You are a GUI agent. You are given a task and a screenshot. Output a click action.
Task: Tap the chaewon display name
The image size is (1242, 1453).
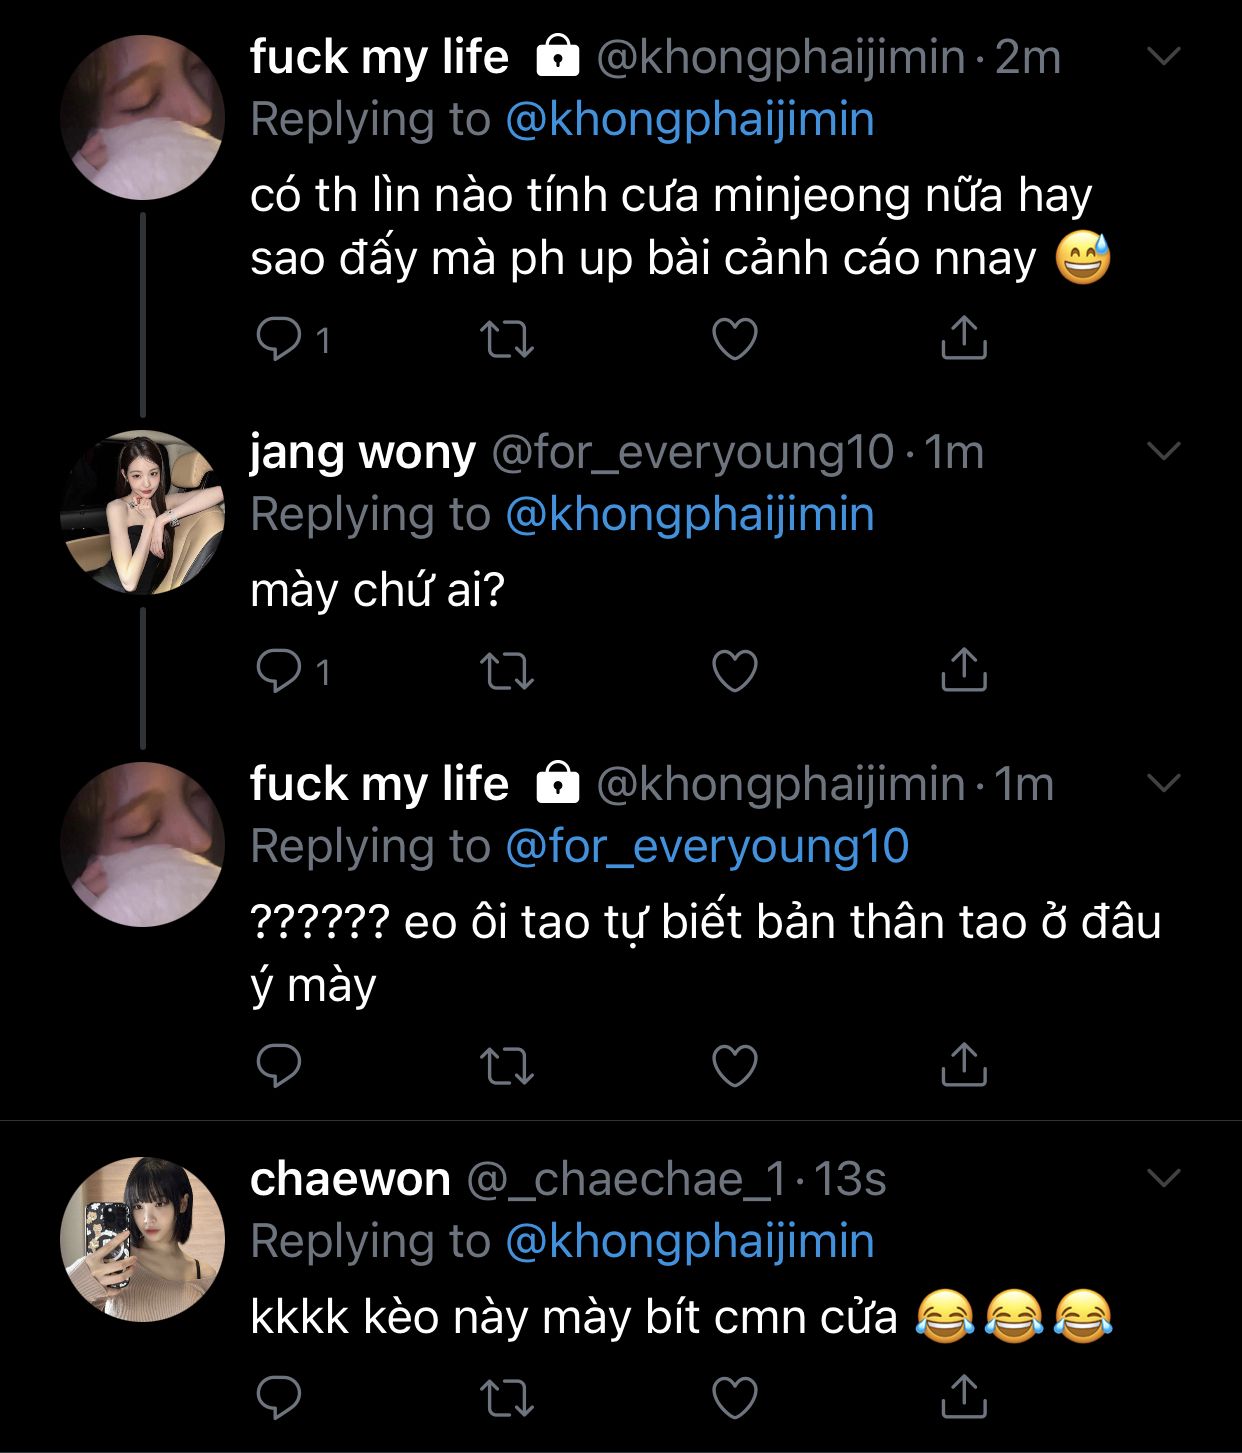coord(350,1180)
